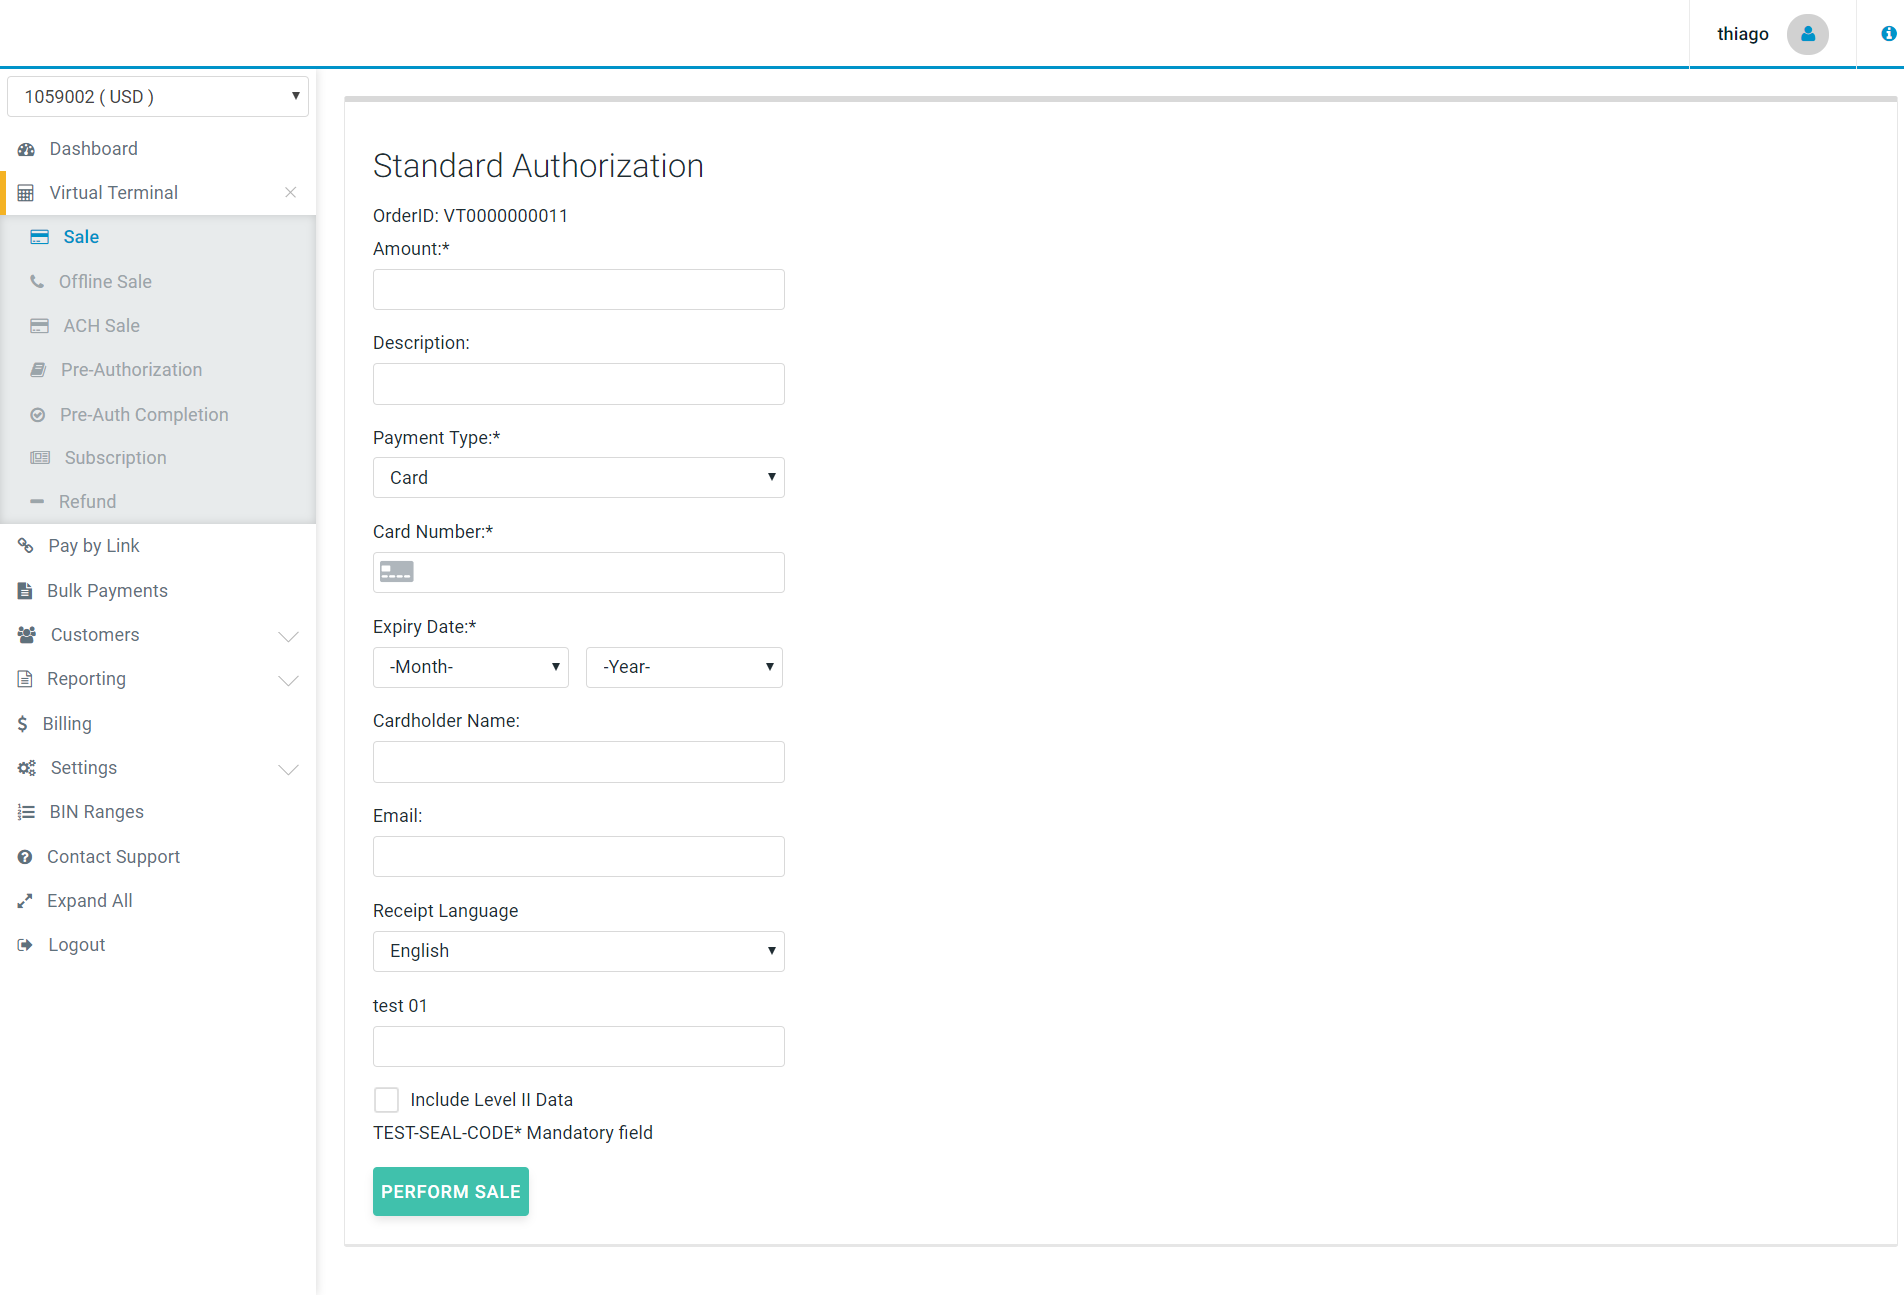Click the Dashboard gauge icon
This screenshot has width=1904, height=1295.
26,149
